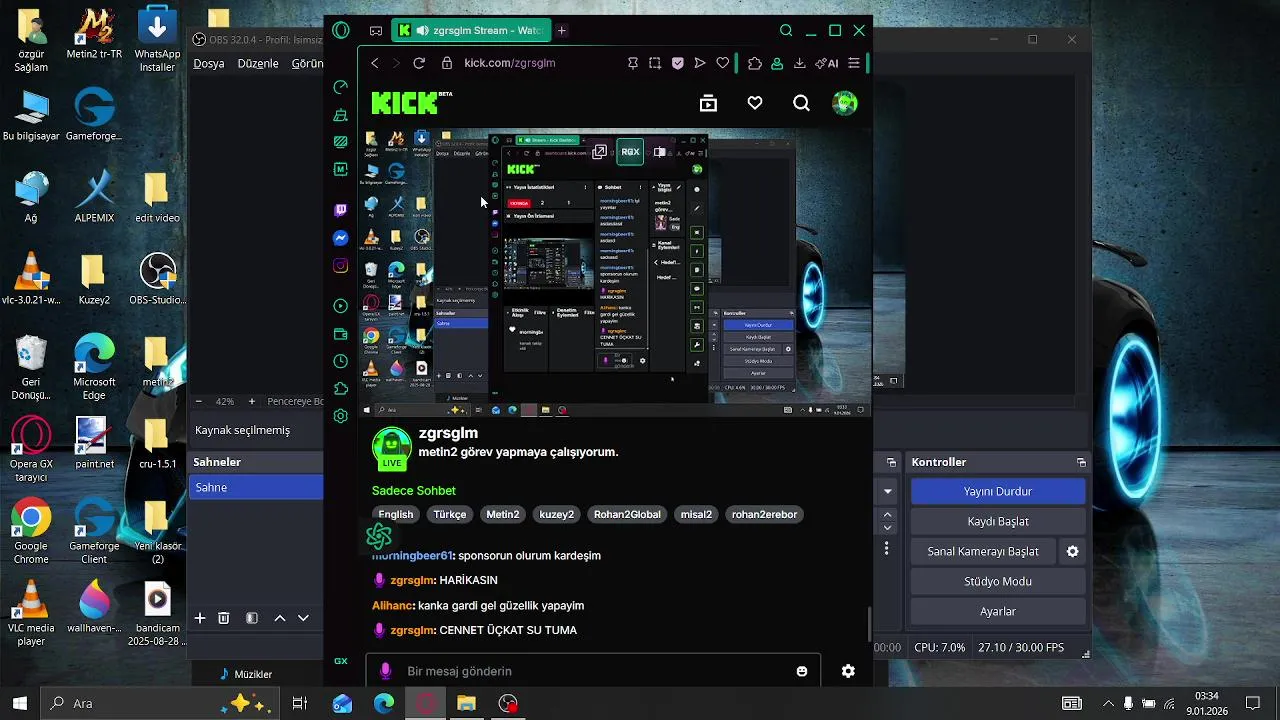Open Twitch in Opera sidebar
This screenshot has width=1280, height=720.
point(341,210)
